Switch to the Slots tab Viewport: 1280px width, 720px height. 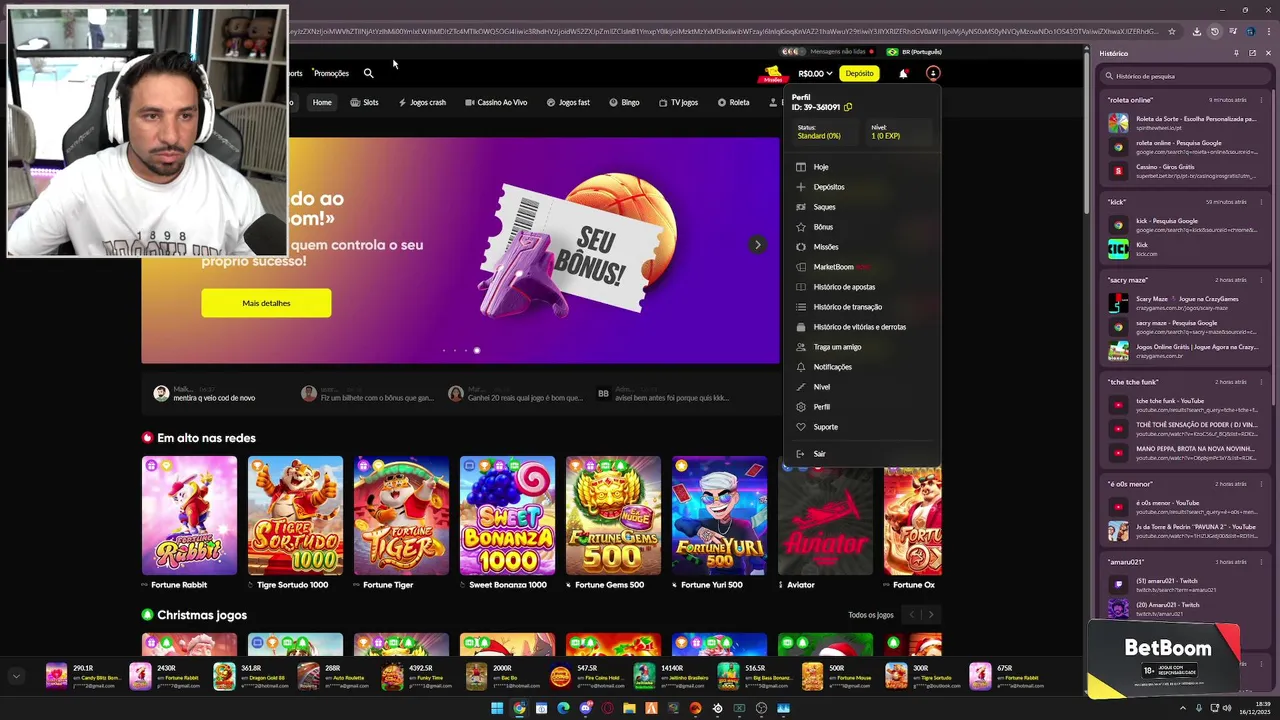coord(364,102)
